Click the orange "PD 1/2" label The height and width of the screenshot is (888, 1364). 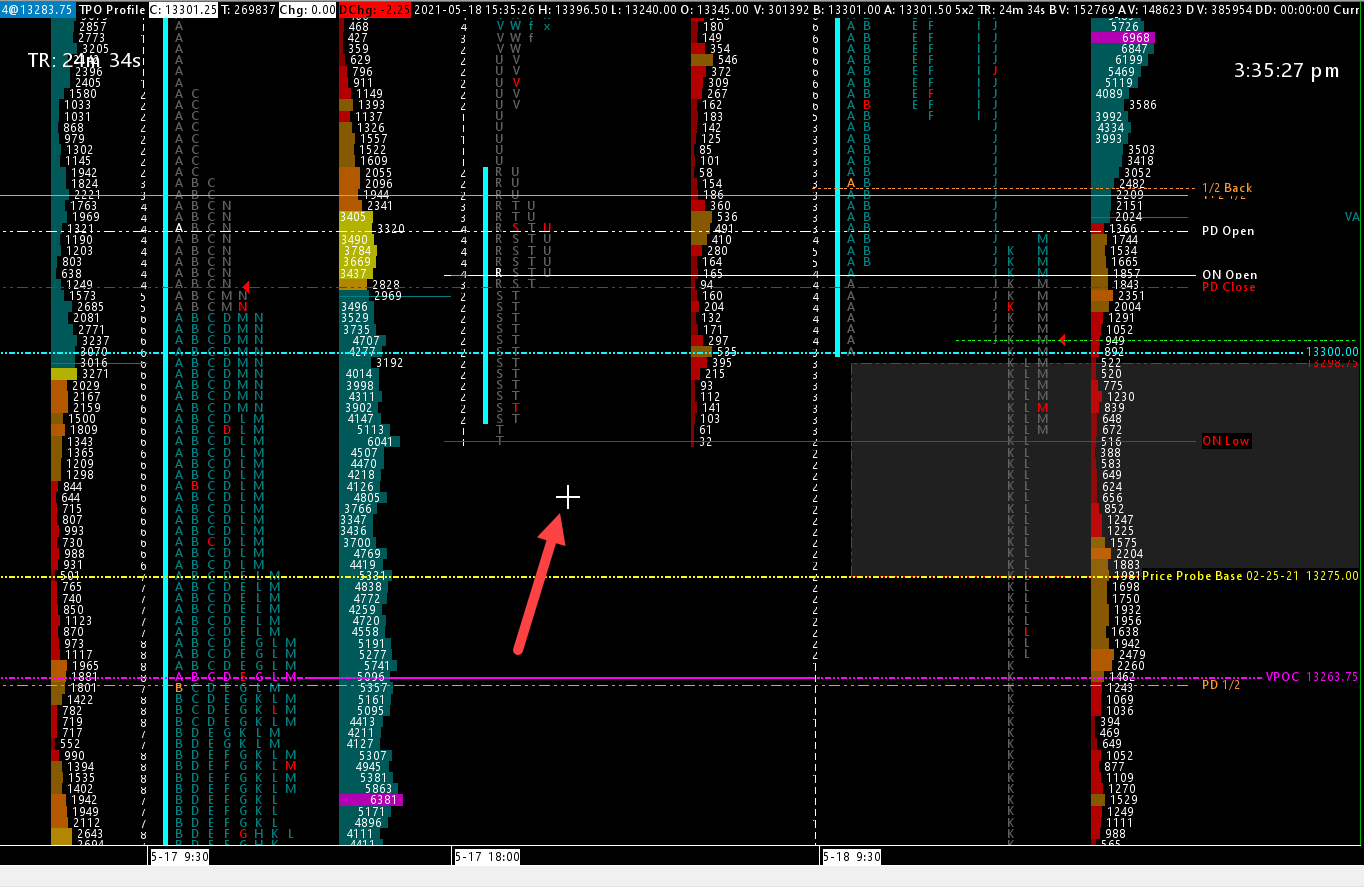coord(1221,685)
